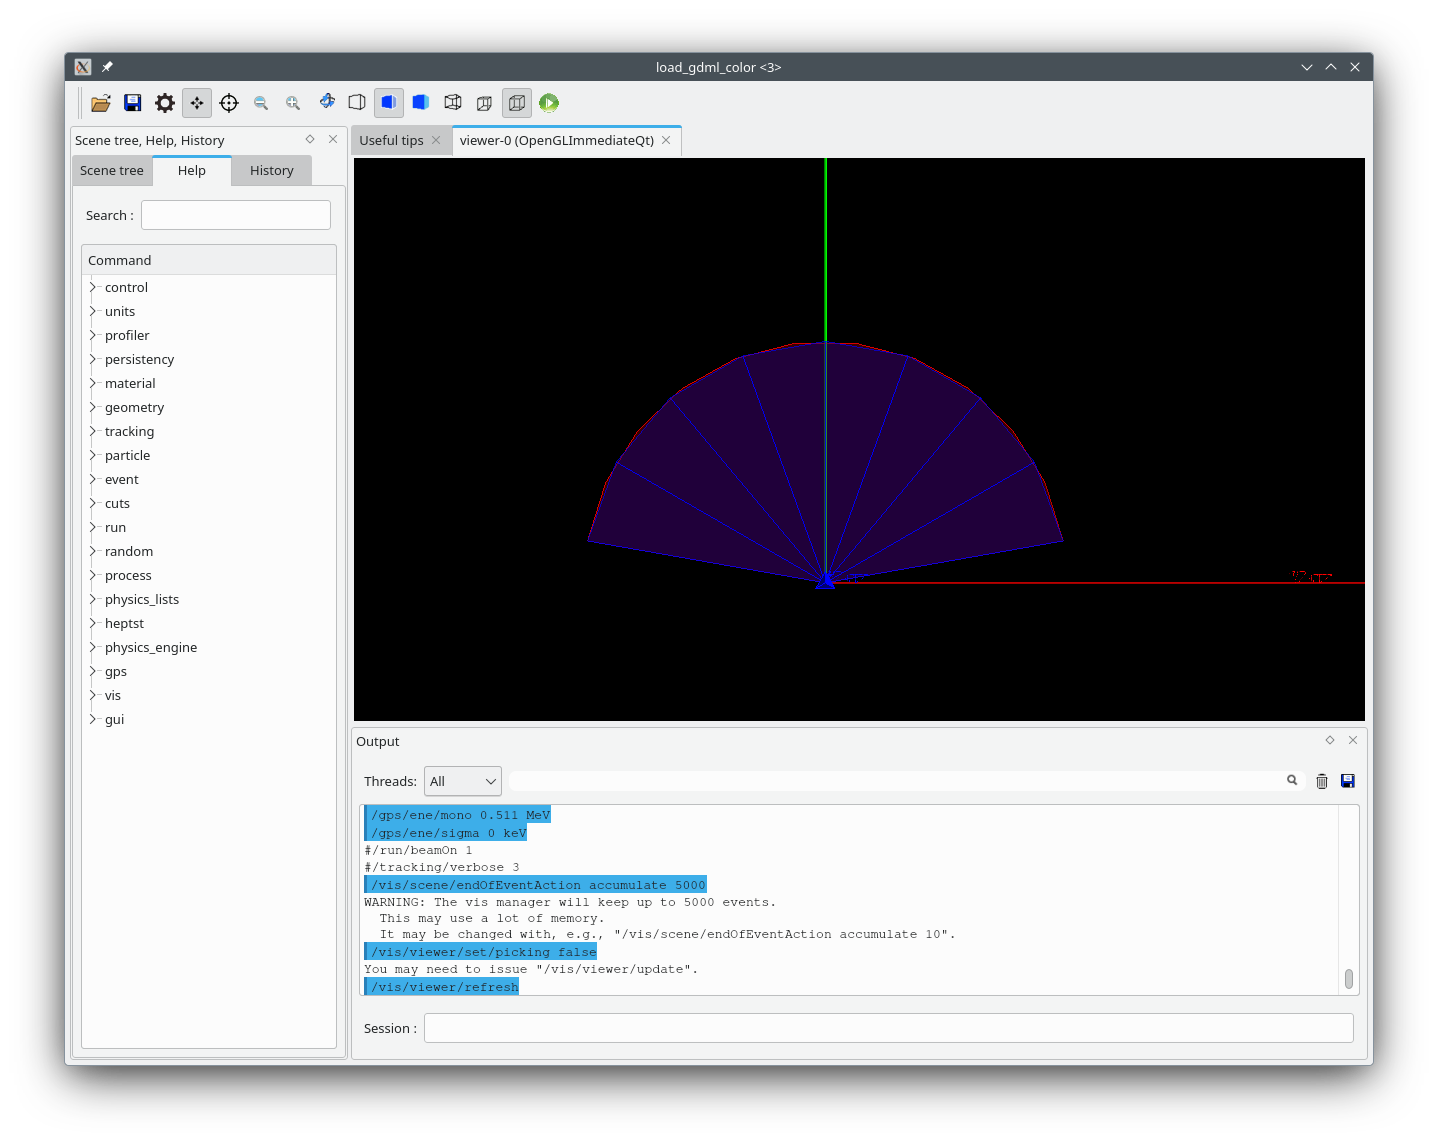Select the rotate view tool
The image size is (1438, 1142).
pyautogui.click(x=326, y=102)
